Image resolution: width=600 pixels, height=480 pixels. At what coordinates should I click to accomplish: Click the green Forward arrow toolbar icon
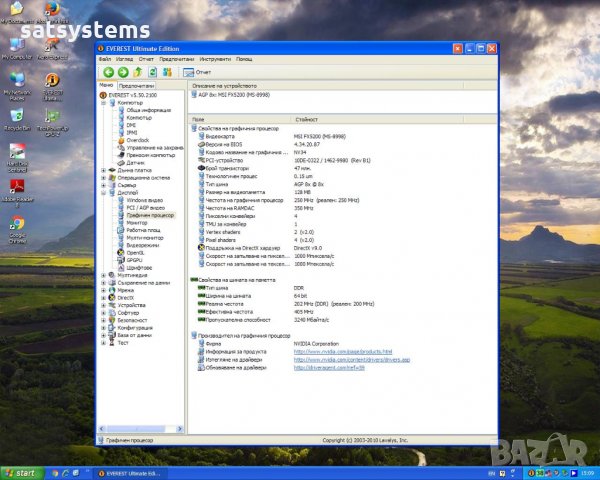(x=122, y=72)
